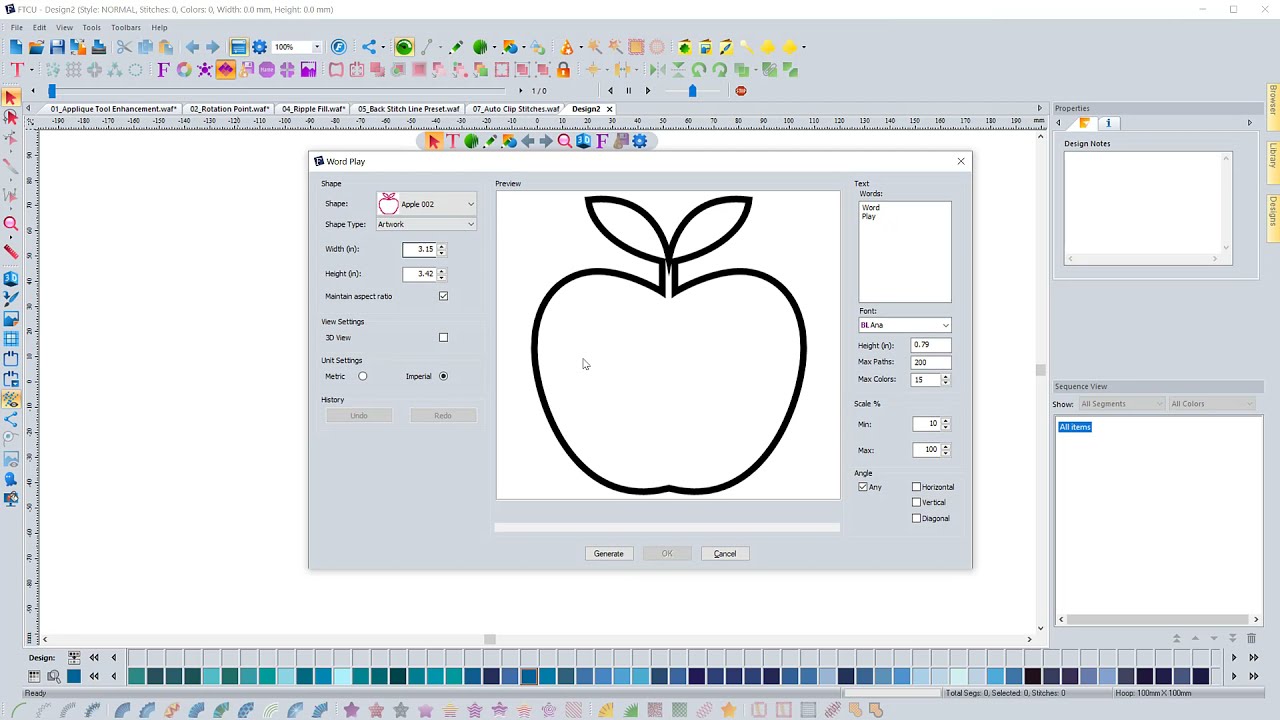Click the red stop sign icon
Image resolution: width=1280 pixels, height=720 pixels.
(x=741, y=91)
